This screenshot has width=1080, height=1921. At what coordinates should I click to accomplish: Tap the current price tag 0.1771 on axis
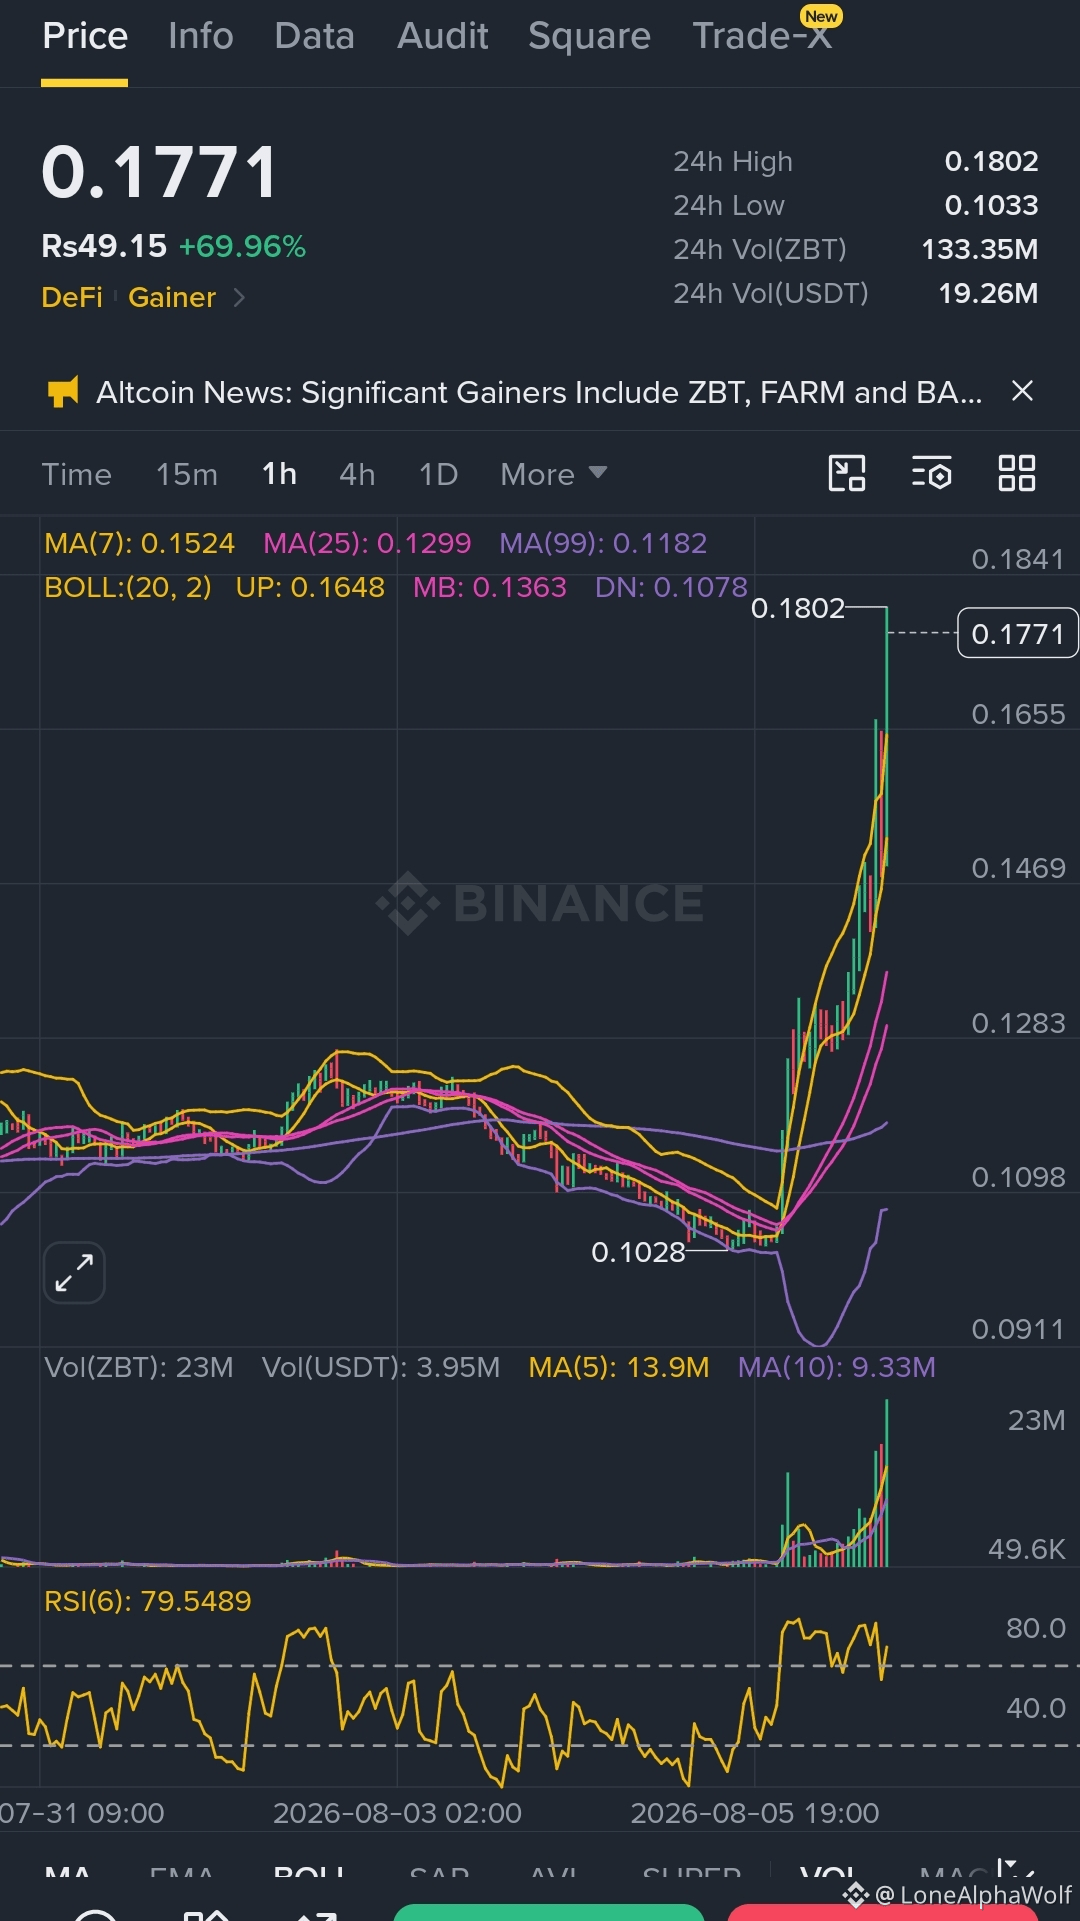click(1017, 633)
